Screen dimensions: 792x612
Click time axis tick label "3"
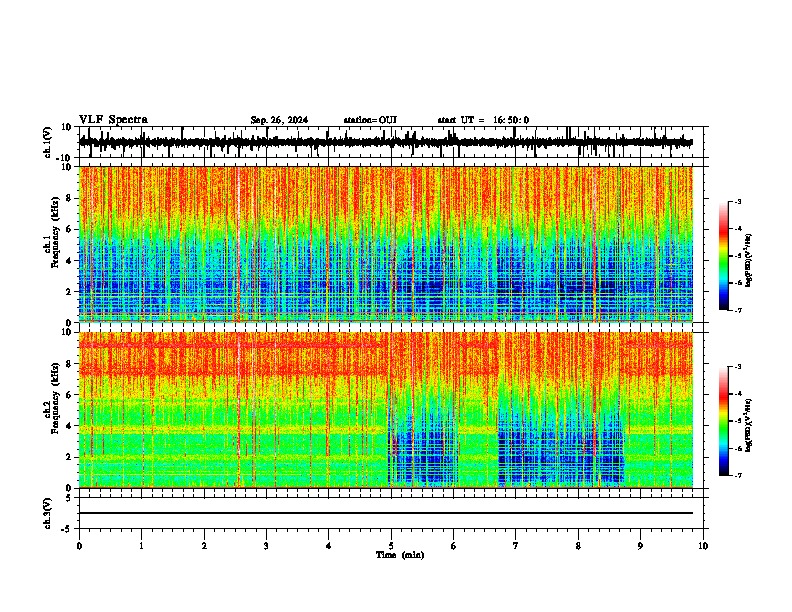pyautogui.click(x=266, y=546)
